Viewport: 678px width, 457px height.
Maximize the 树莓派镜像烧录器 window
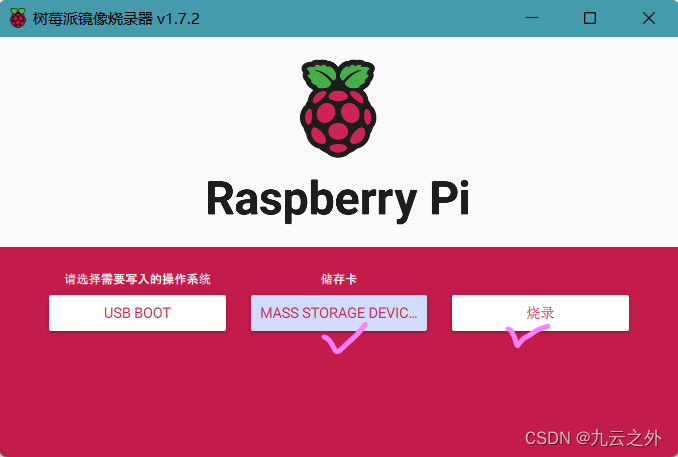pyautogui.click(x=590, y=18)
